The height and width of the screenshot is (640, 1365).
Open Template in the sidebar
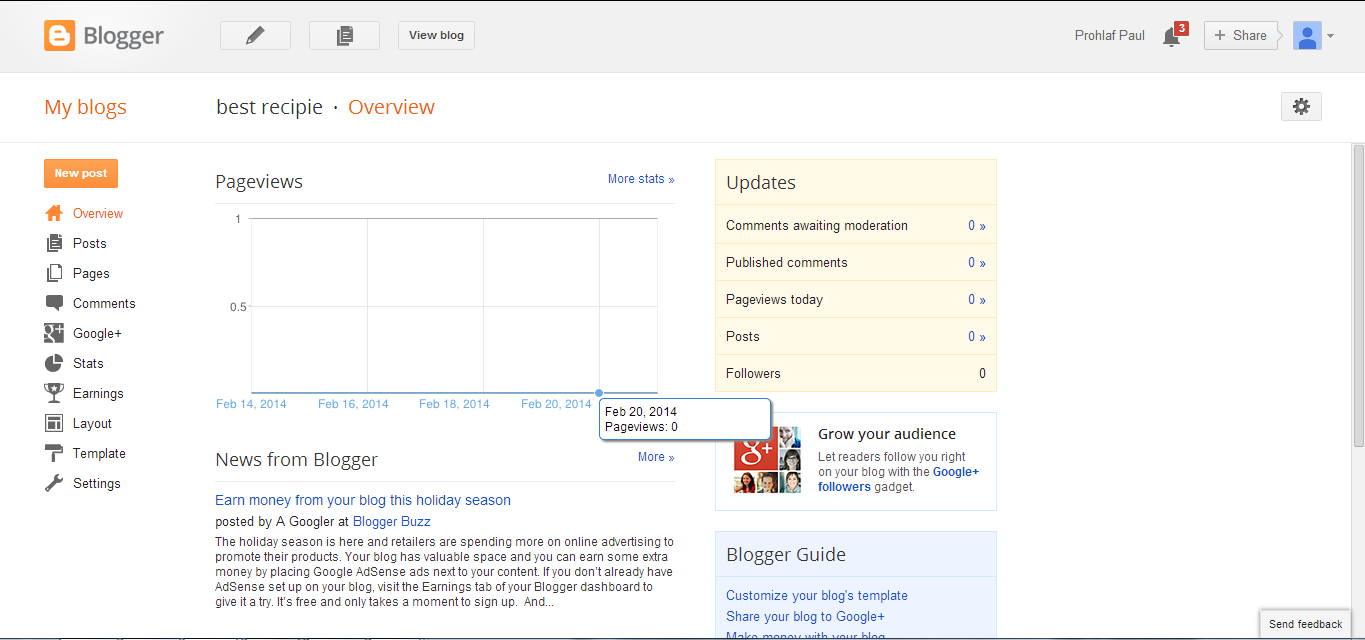point(99,453)
